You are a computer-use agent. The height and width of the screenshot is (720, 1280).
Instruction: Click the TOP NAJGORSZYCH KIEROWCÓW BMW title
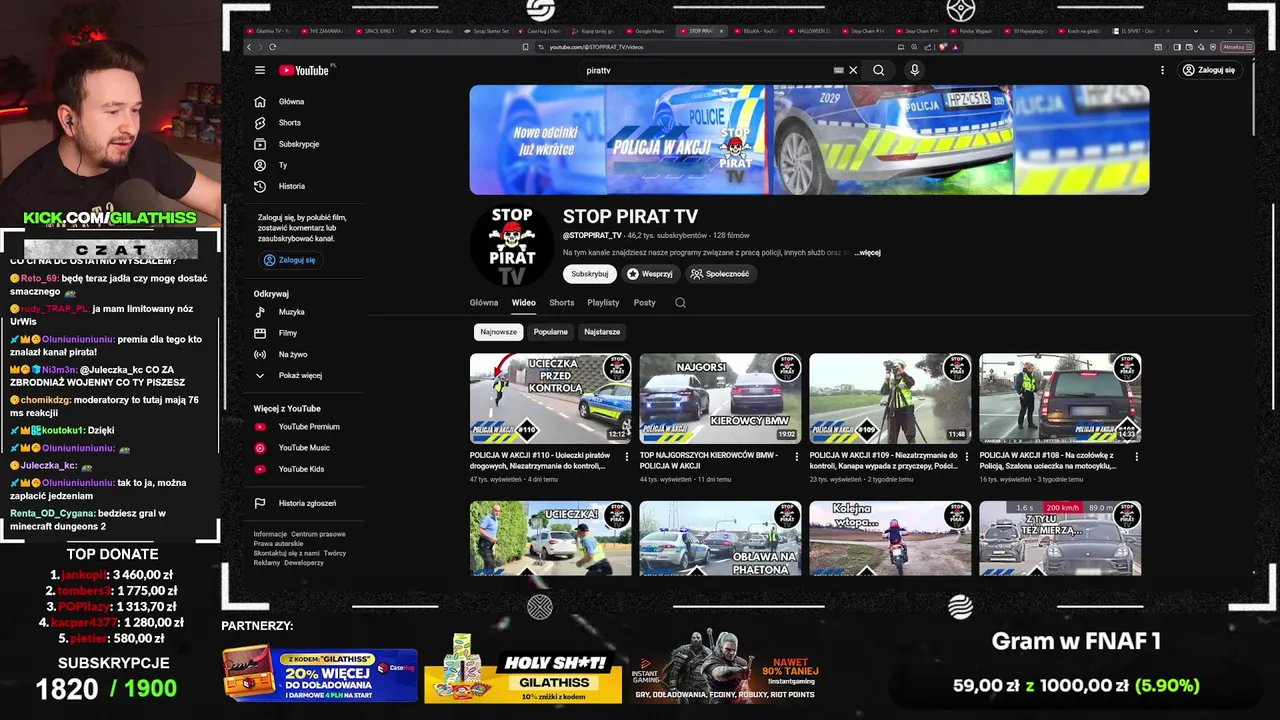click(709, 460)
